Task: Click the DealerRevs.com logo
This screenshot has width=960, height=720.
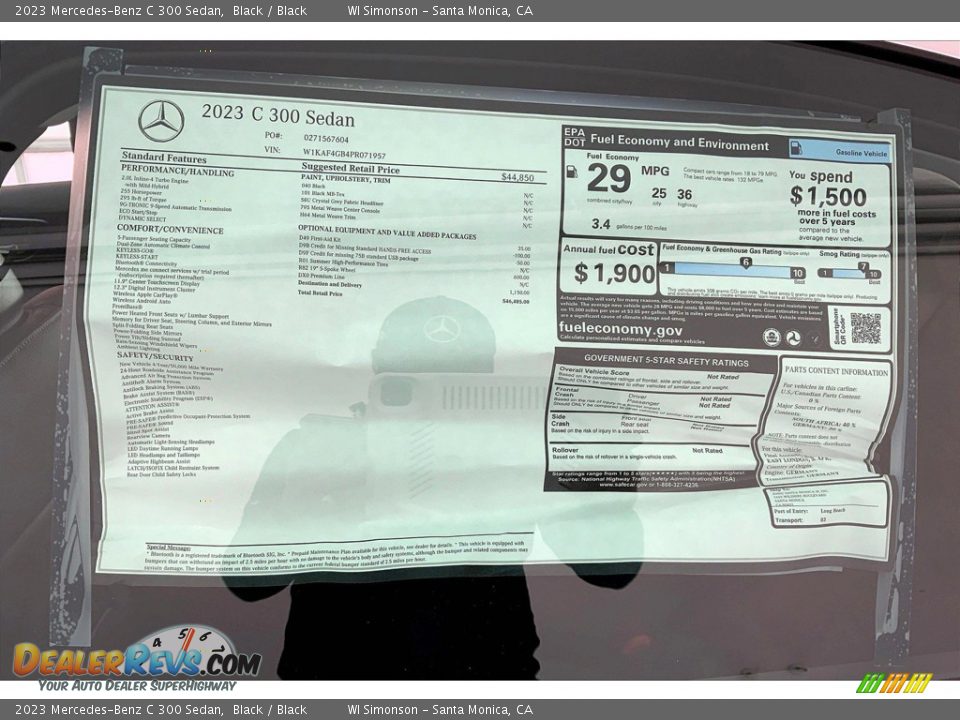Action: [138, 659]
